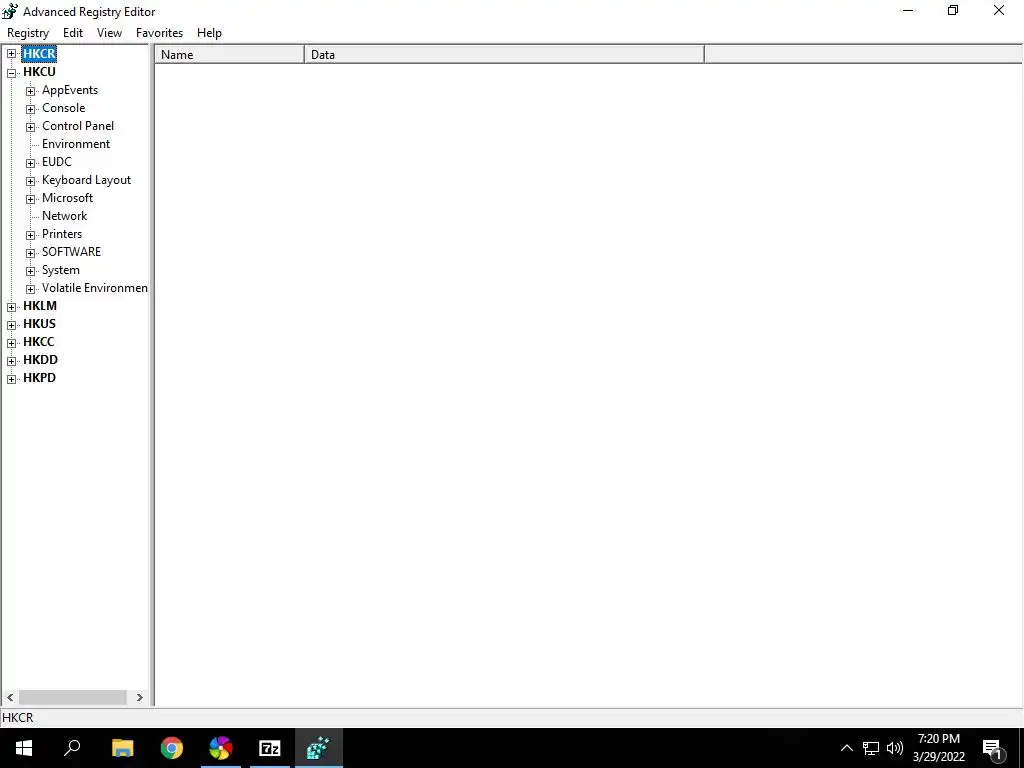This screenshot has height=768, width=1024.
Task: Select the HKLM tree node
Action: tap(40, 306)
